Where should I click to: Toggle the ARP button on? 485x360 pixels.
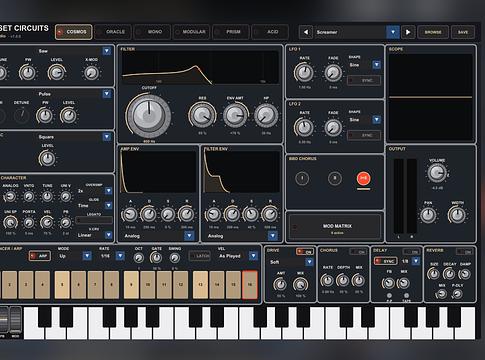[40, 256]
